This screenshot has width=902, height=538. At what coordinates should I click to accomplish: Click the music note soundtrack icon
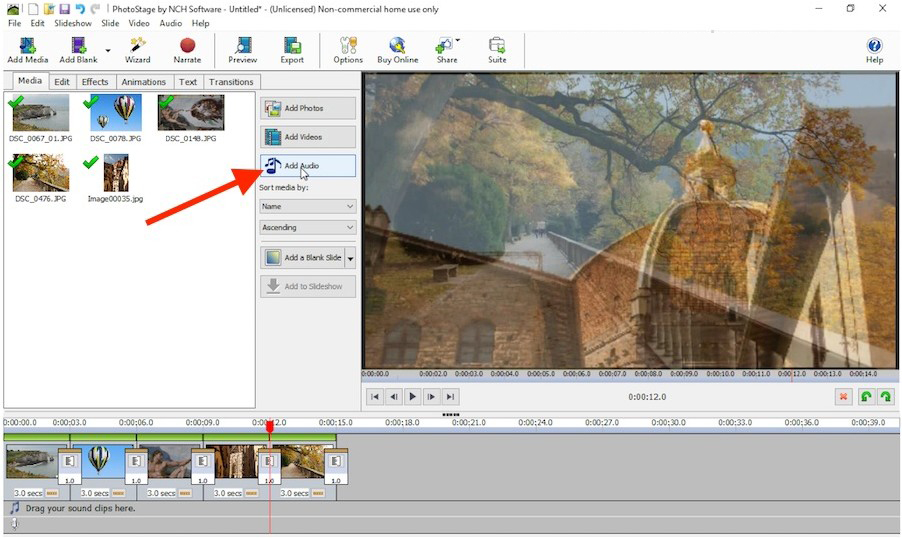[14, 508]
